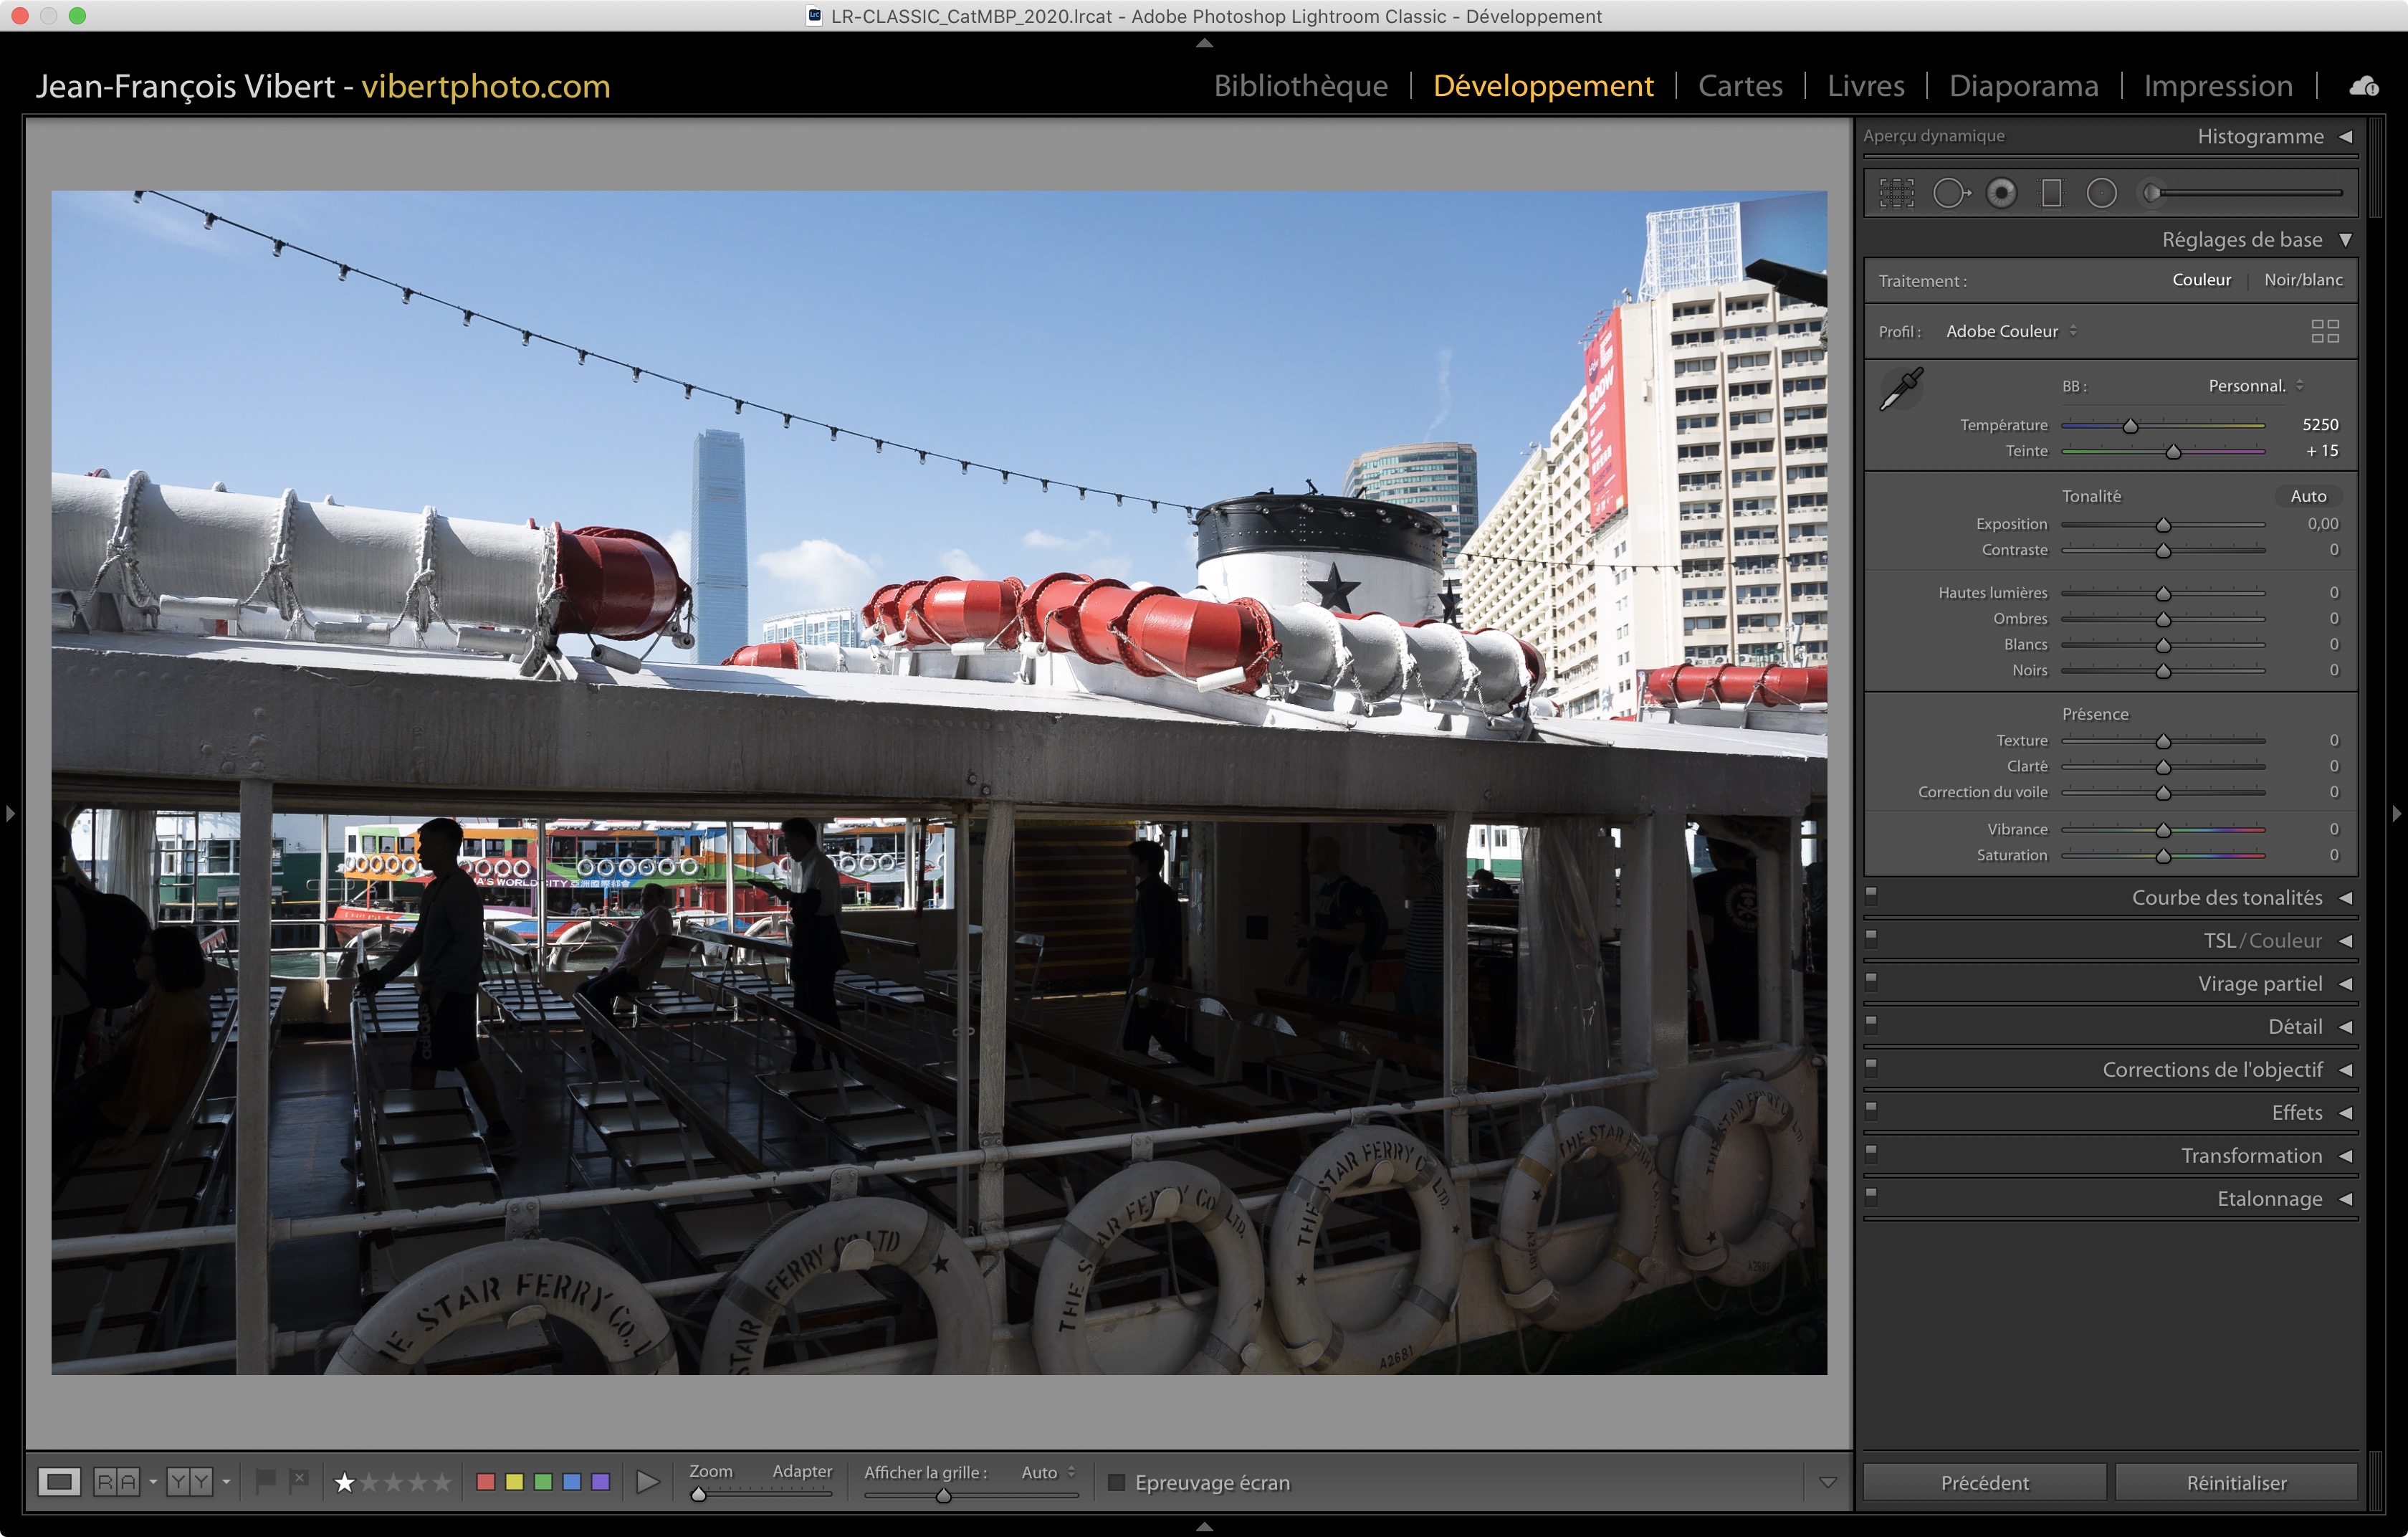Select the crop overlay tool

click(x=1896, y=193)
